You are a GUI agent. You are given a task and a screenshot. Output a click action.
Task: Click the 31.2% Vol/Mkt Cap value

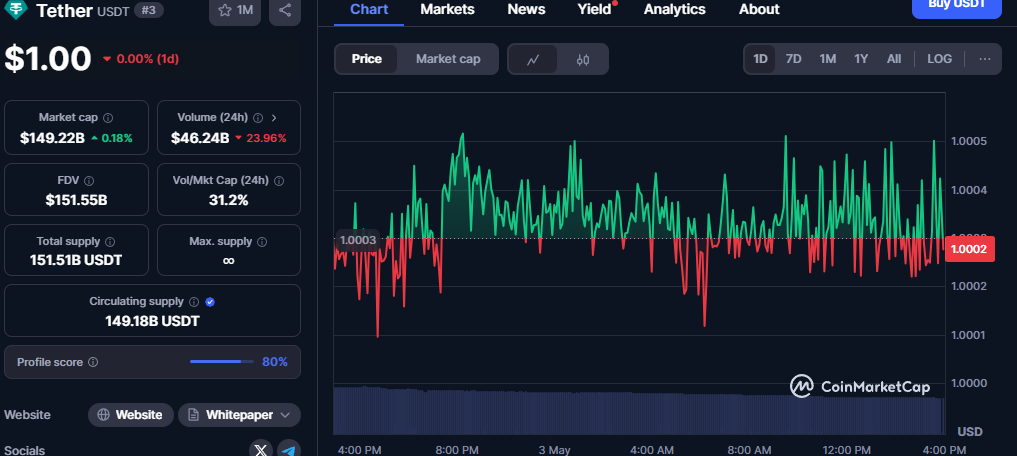click(x=228, y=200)
